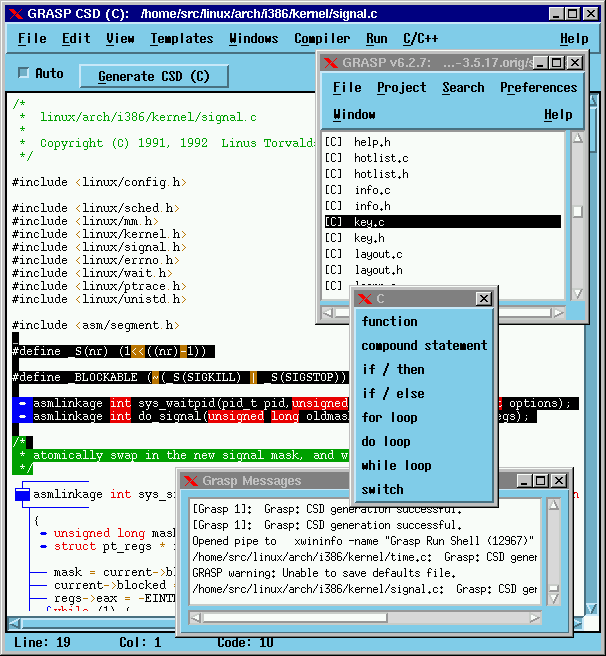
Task: Click Grasp Messages horizontal scroll right arrow
Action: coord(534,618)
